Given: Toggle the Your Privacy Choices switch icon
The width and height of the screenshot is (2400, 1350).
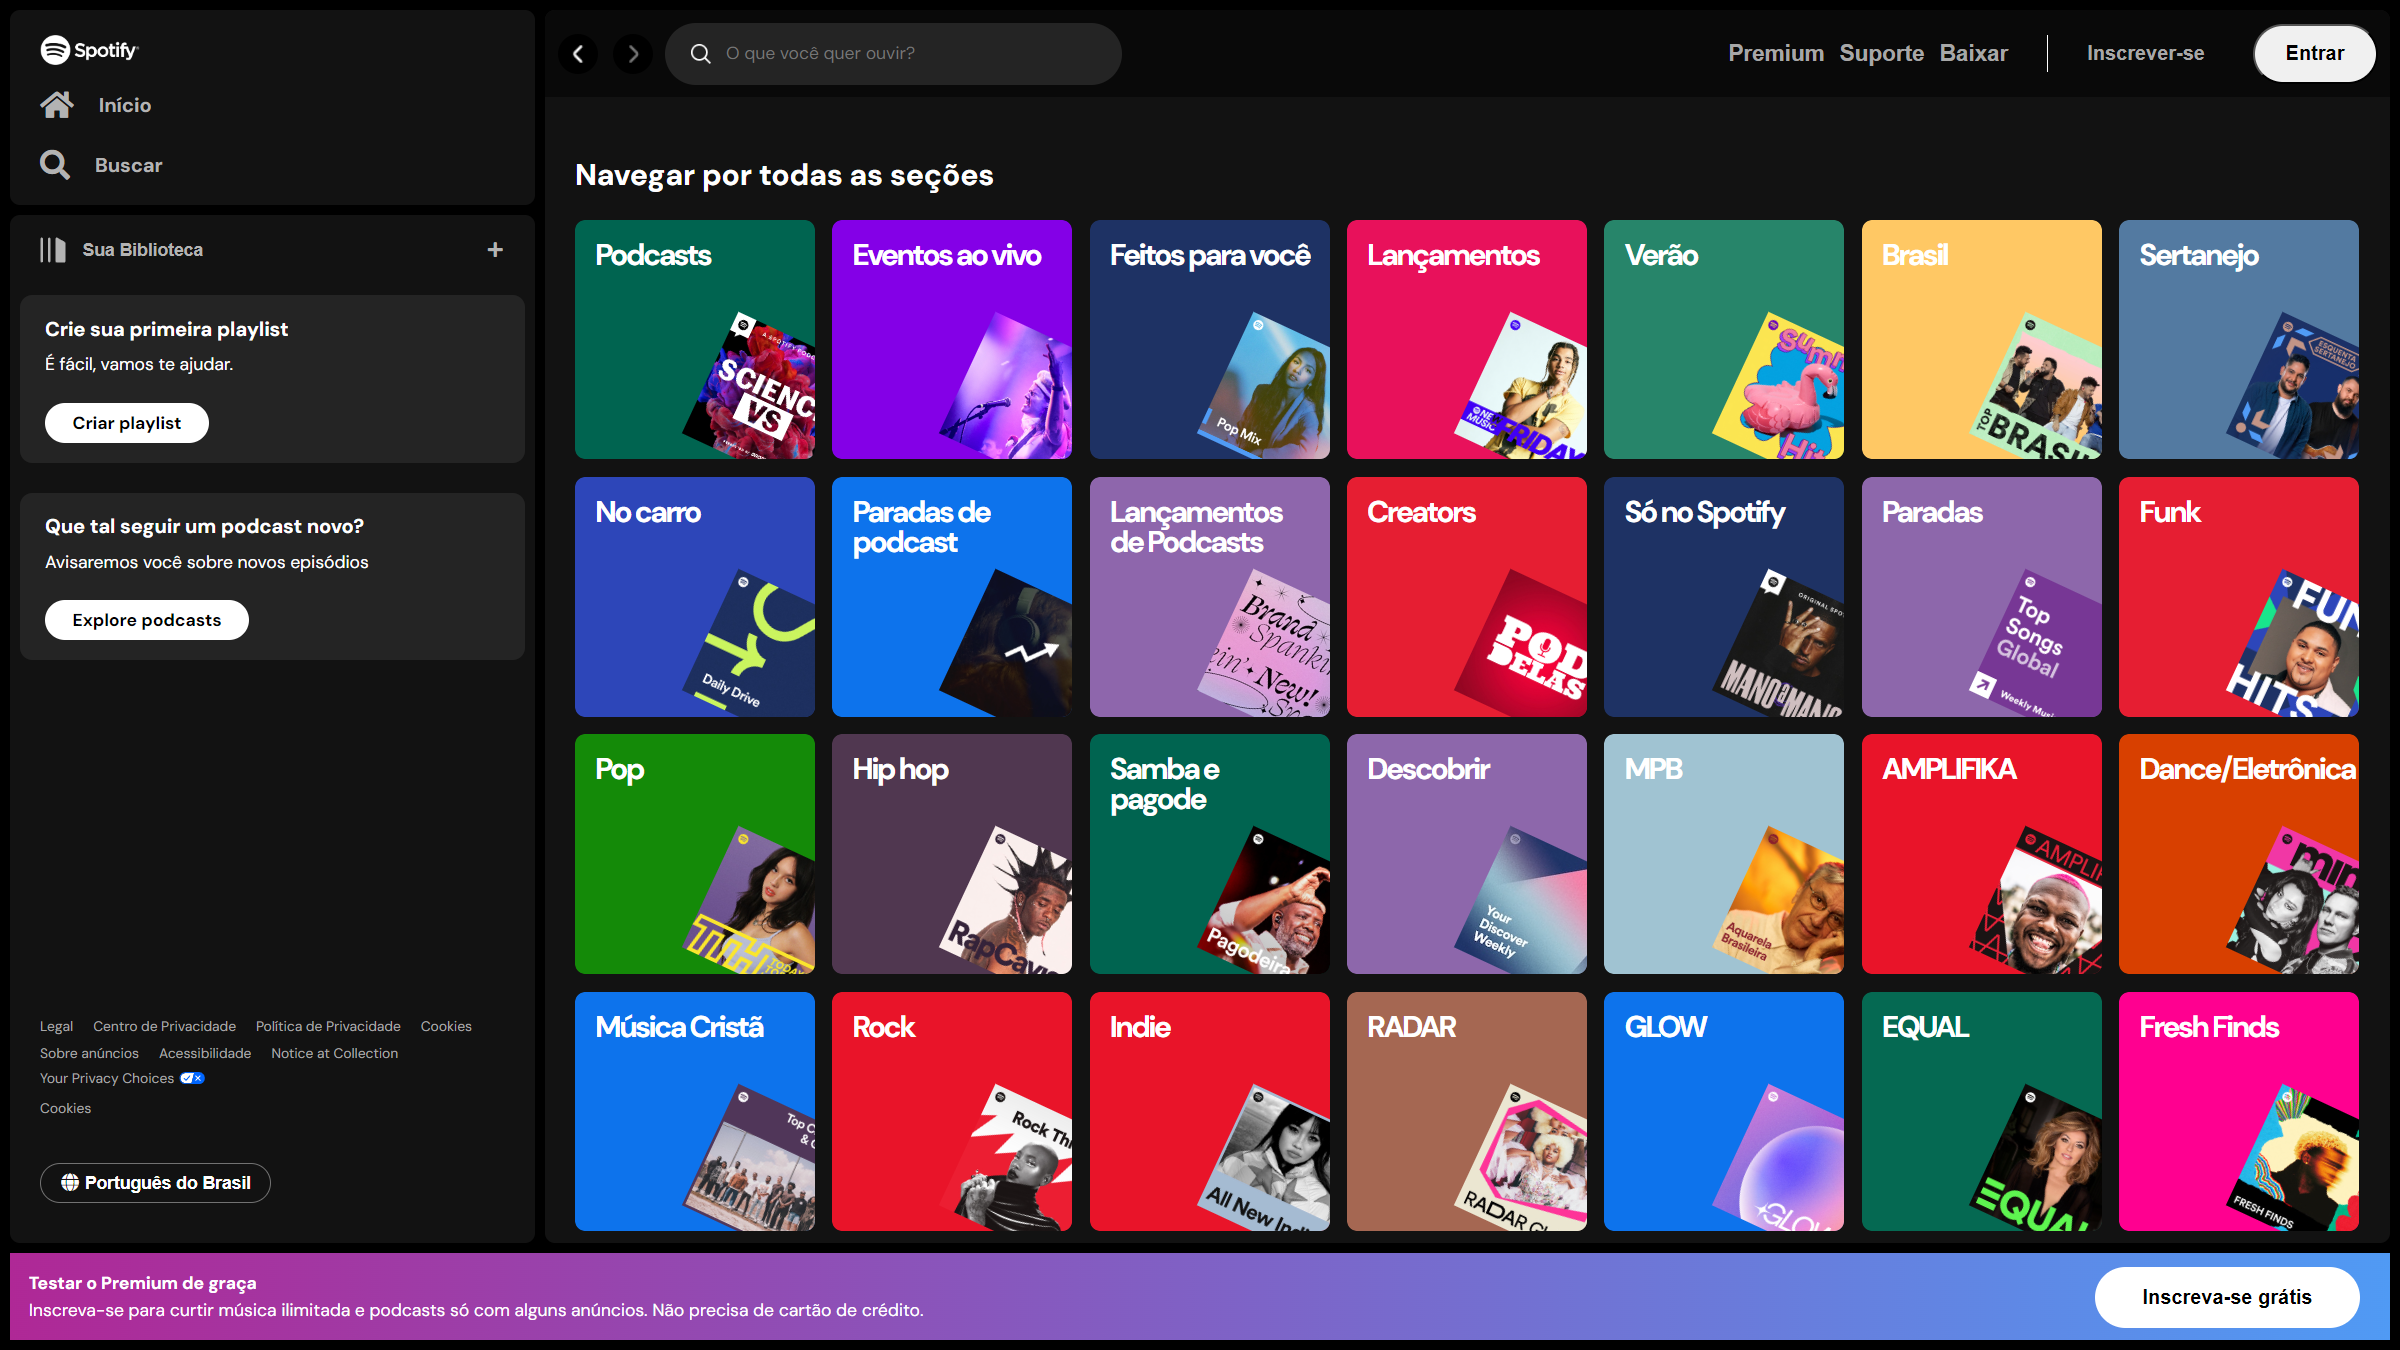Looking at the screenshot, I should point(192,1078).
